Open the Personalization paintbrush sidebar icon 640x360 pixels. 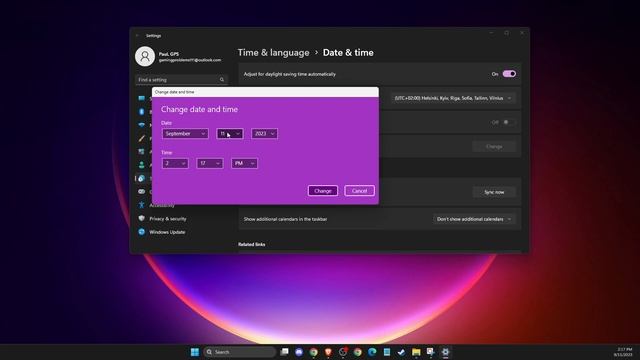coord(142,138)
